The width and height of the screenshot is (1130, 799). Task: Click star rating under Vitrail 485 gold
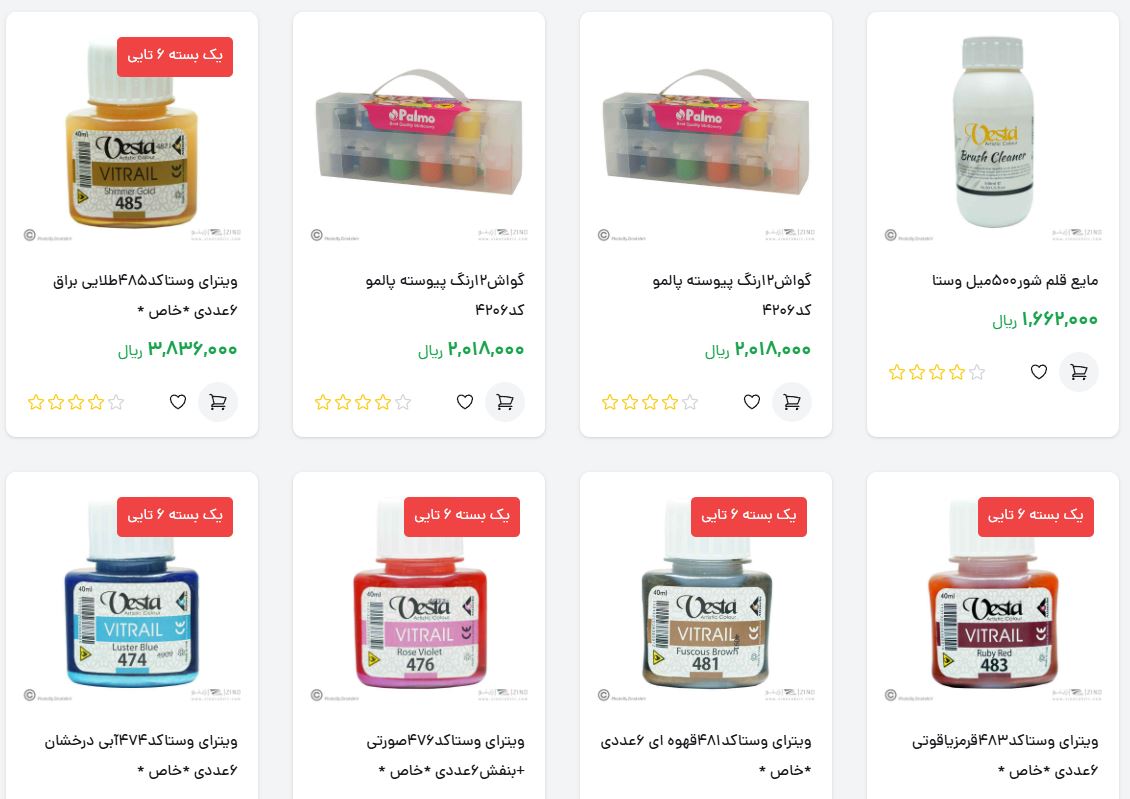coord(76,403)
